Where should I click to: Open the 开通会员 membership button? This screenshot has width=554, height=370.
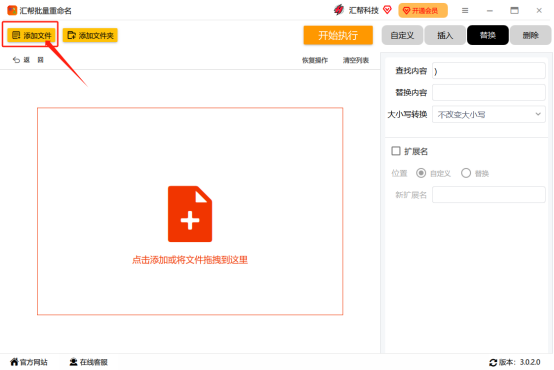(423, 11)
